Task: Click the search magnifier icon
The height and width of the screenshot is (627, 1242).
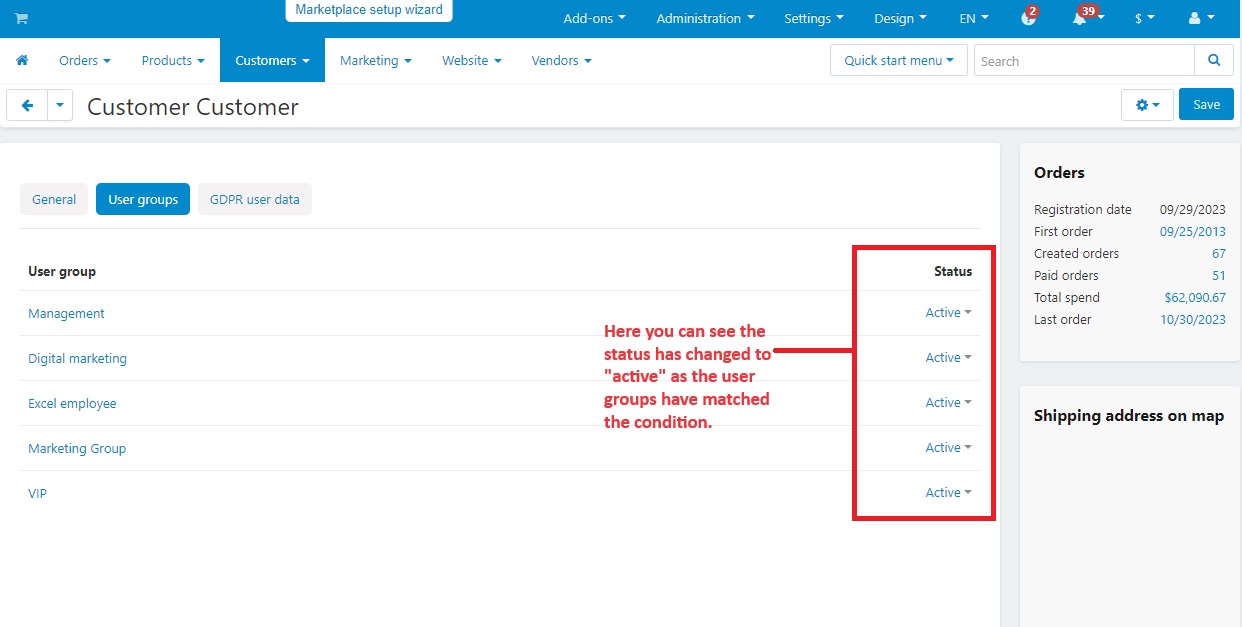Action: click(x=1213, y=61)
